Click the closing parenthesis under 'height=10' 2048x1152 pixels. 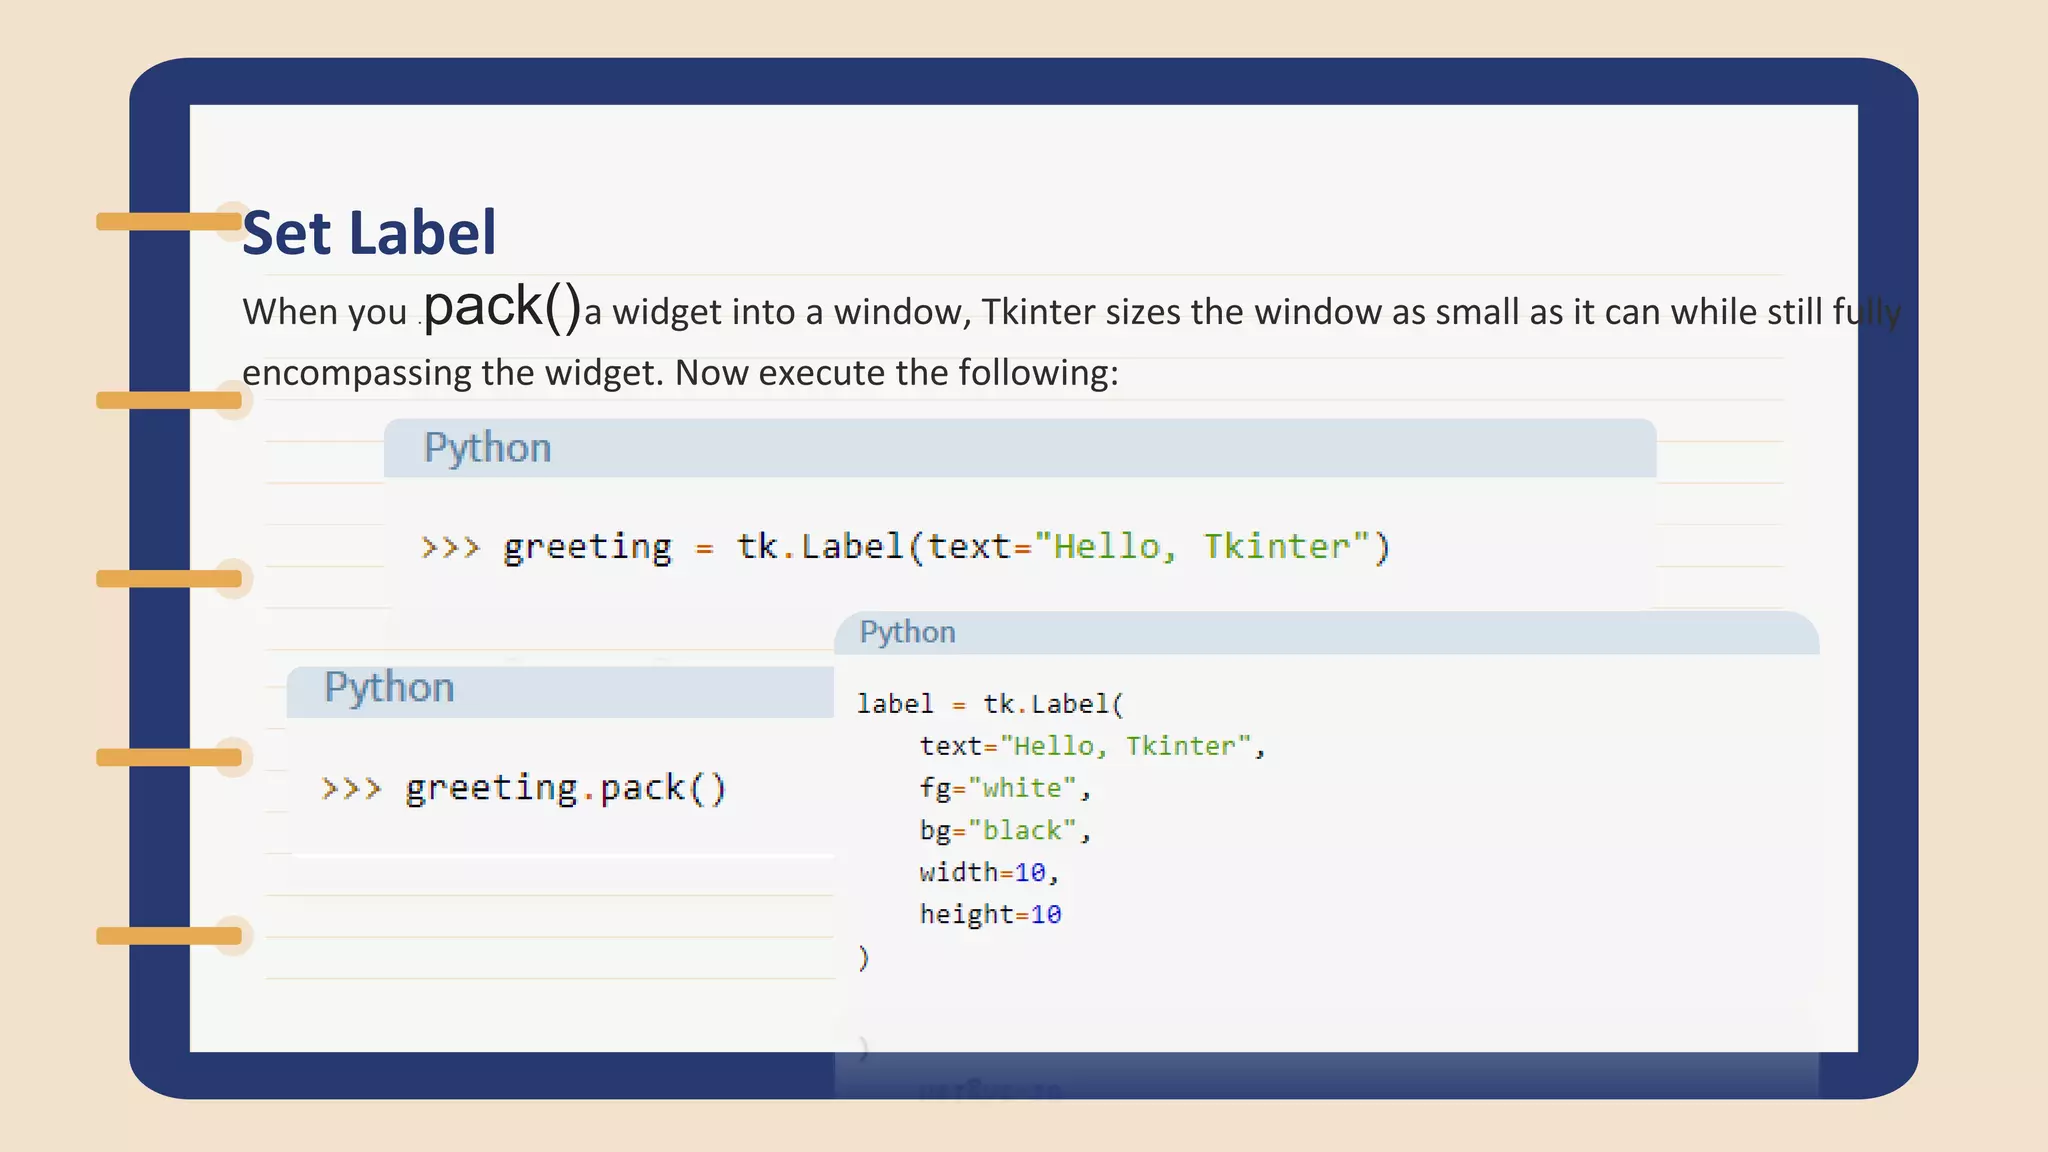864,958
